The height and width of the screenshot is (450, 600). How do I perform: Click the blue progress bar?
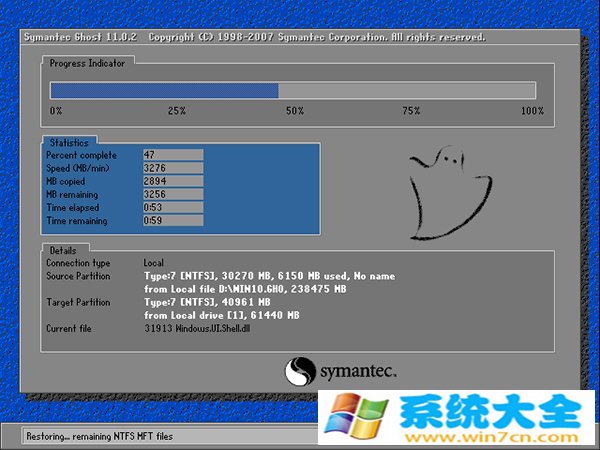(x=165, y=91)
